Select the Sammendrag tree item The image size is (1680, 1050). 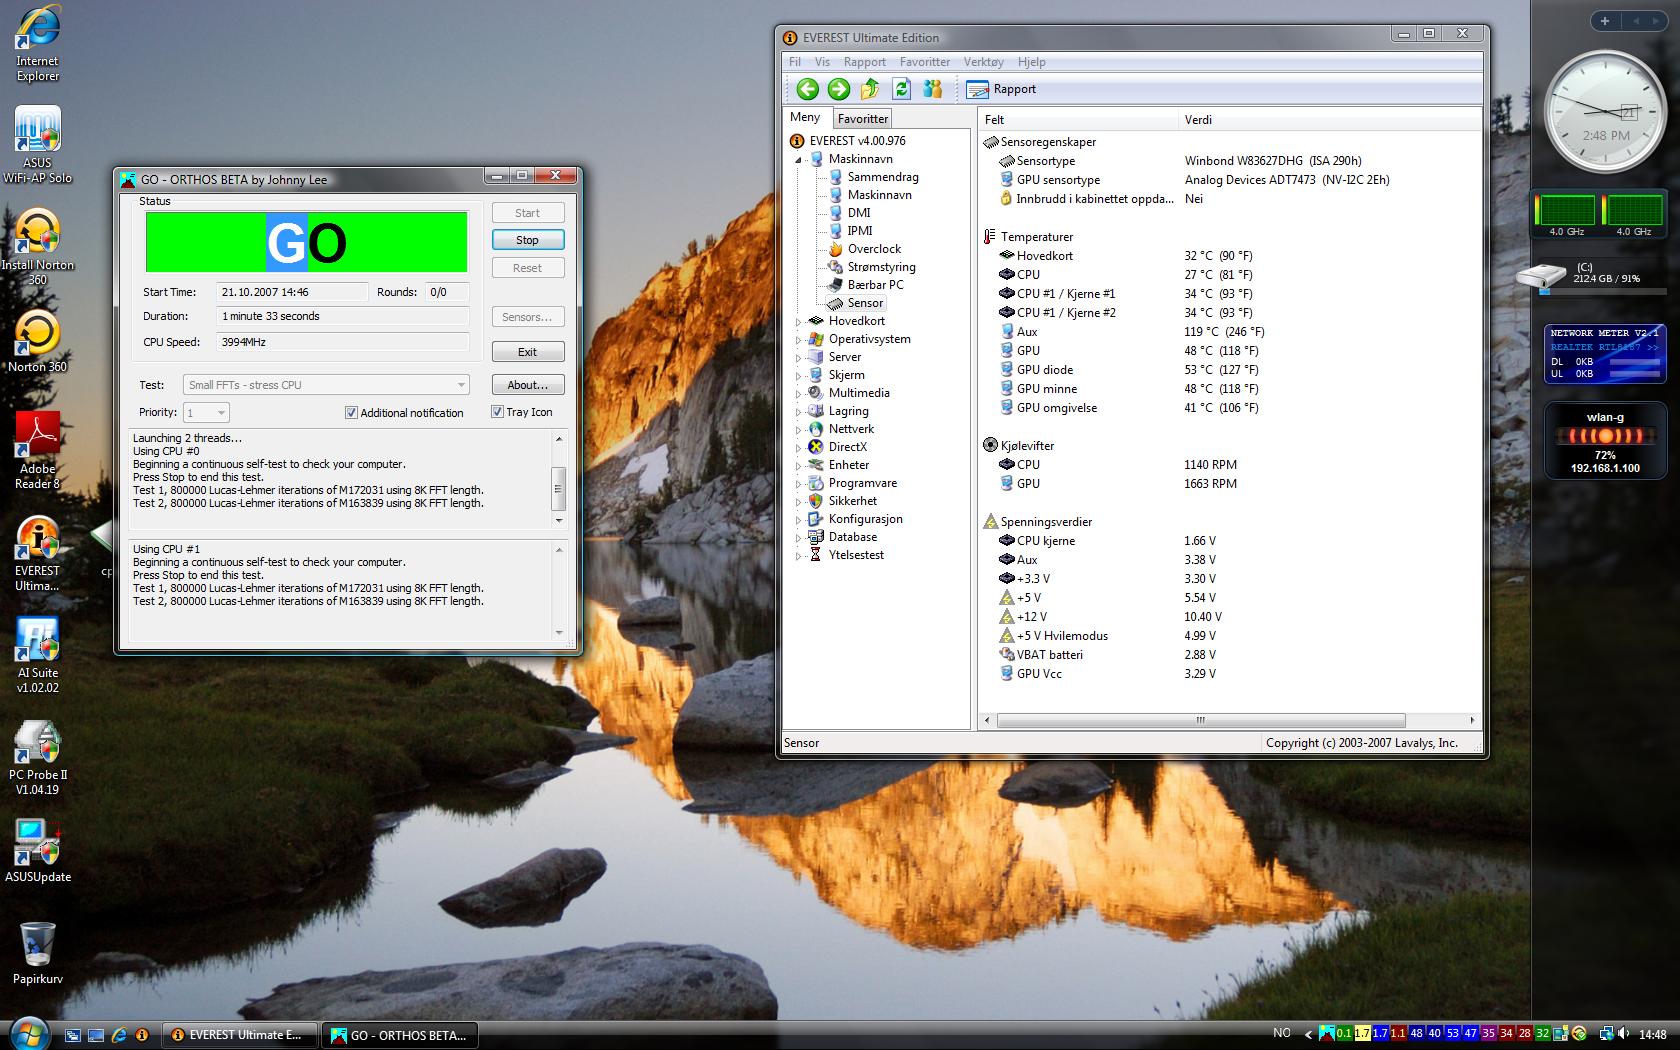(883, 177)
